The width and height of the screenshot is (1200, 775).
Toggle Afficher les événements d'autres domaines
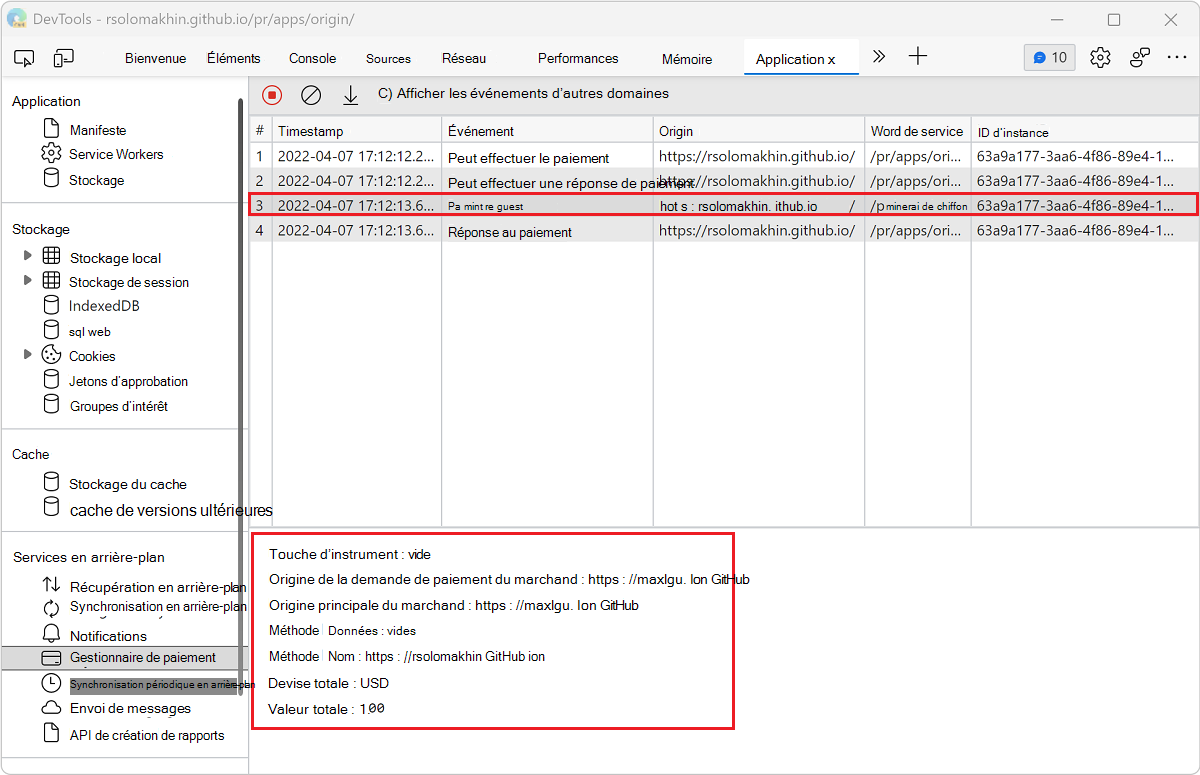[x=523, y=93]
